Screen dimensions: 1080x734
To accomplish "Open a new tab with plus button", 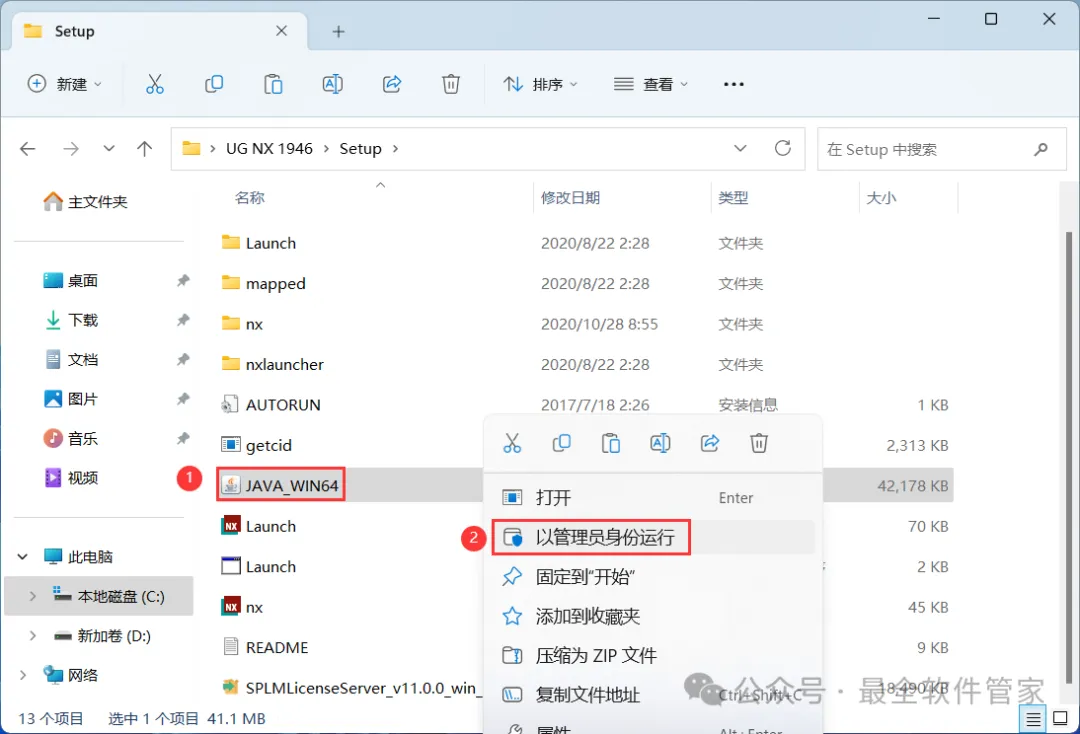I will [x=338, y=31].
